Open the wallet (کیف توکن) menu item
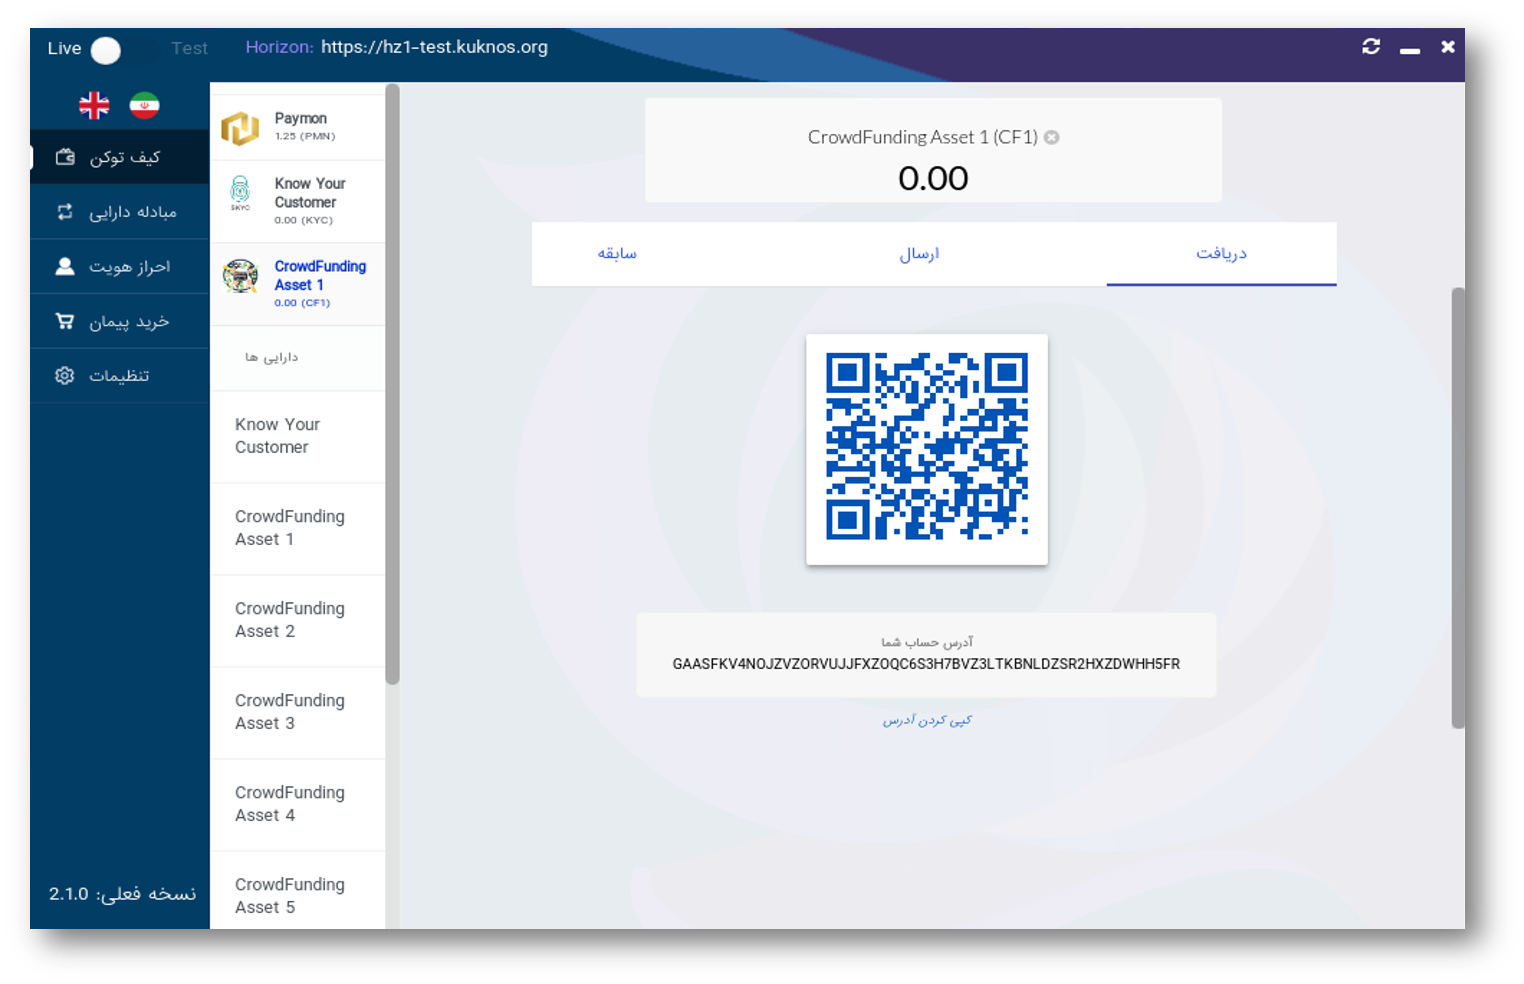The width and height of the screenshot is (1524, 984). (x=120, y=157)
